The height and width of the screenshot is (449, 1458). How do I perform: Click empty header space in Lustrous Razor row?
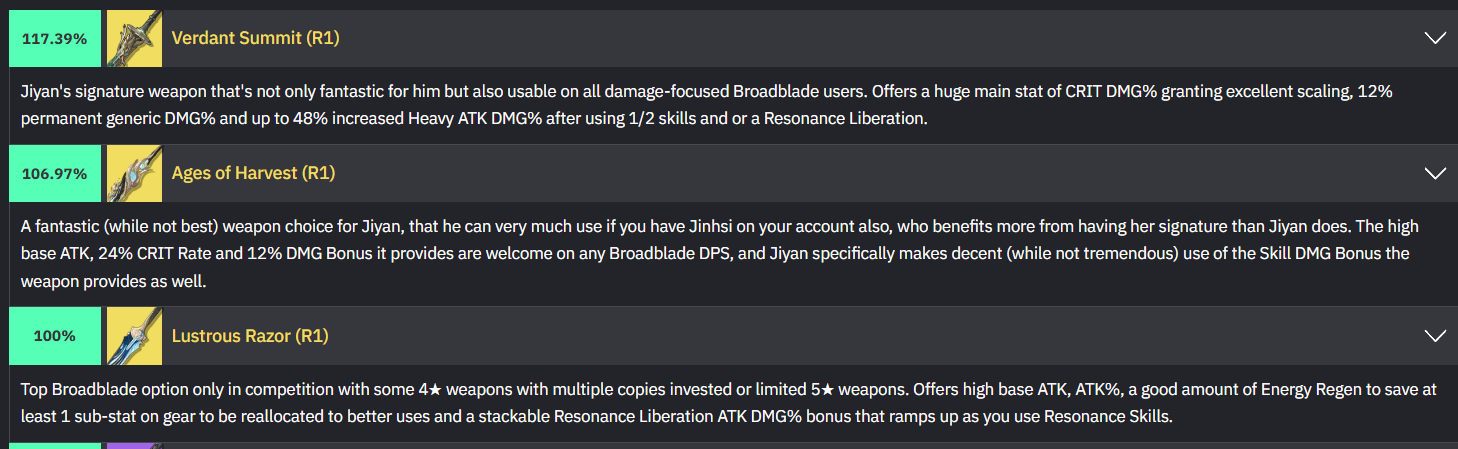coord(880,335)
